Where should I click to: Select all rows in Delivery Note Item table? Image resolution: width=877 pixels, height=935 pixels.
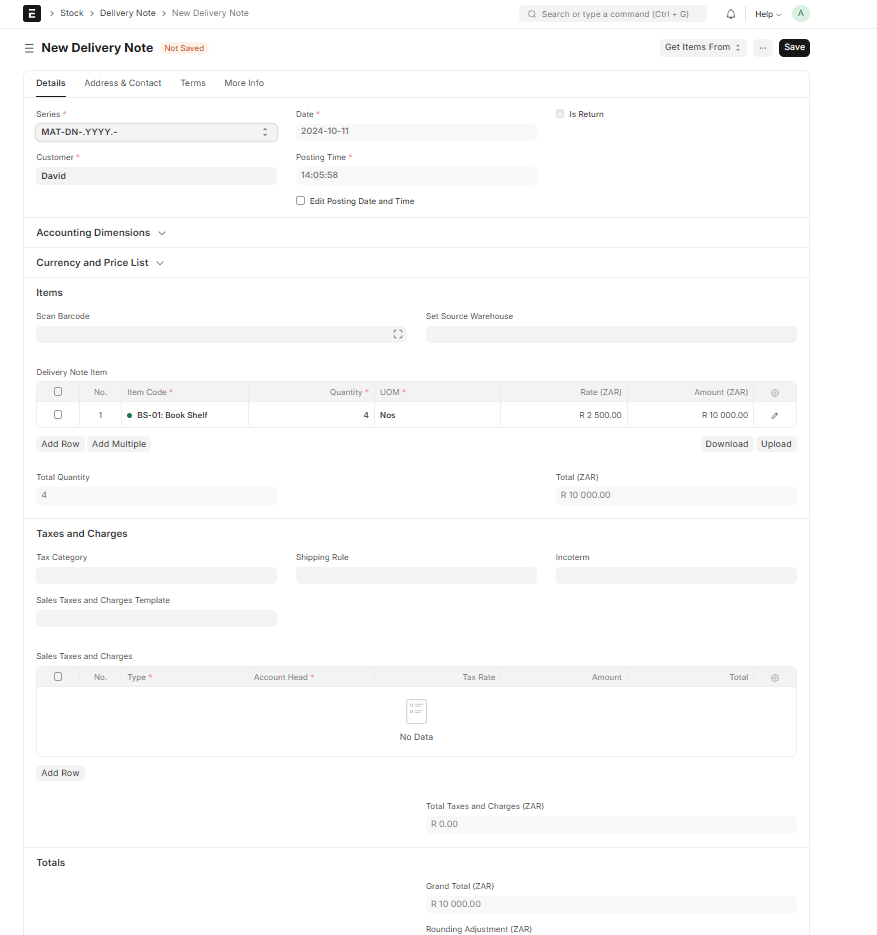58,392
